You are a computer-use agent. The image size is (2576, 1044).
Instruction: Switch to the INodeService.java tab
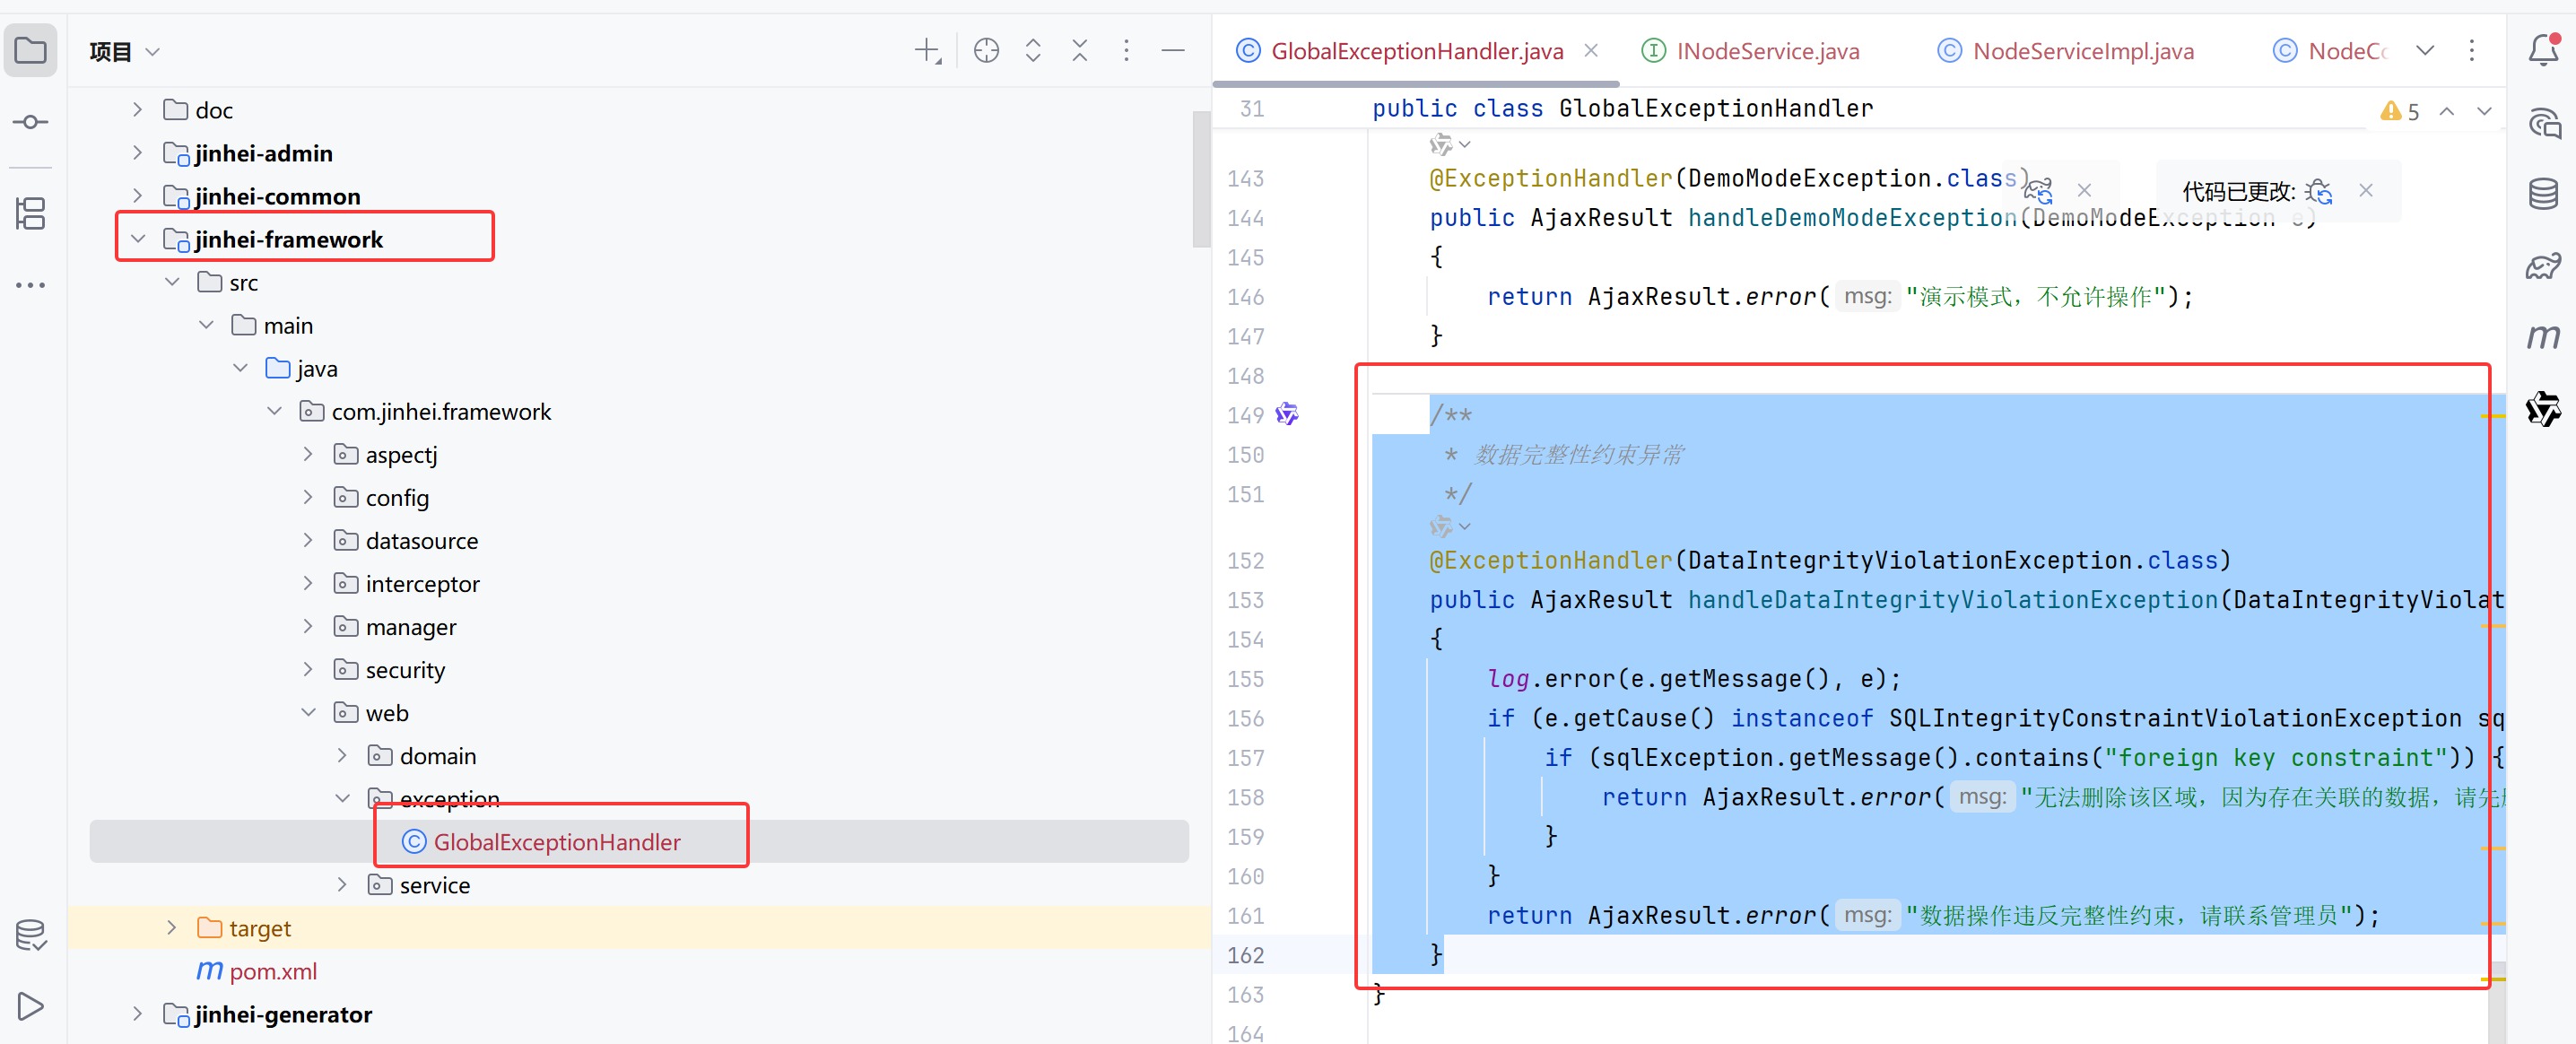[1766, 51]
